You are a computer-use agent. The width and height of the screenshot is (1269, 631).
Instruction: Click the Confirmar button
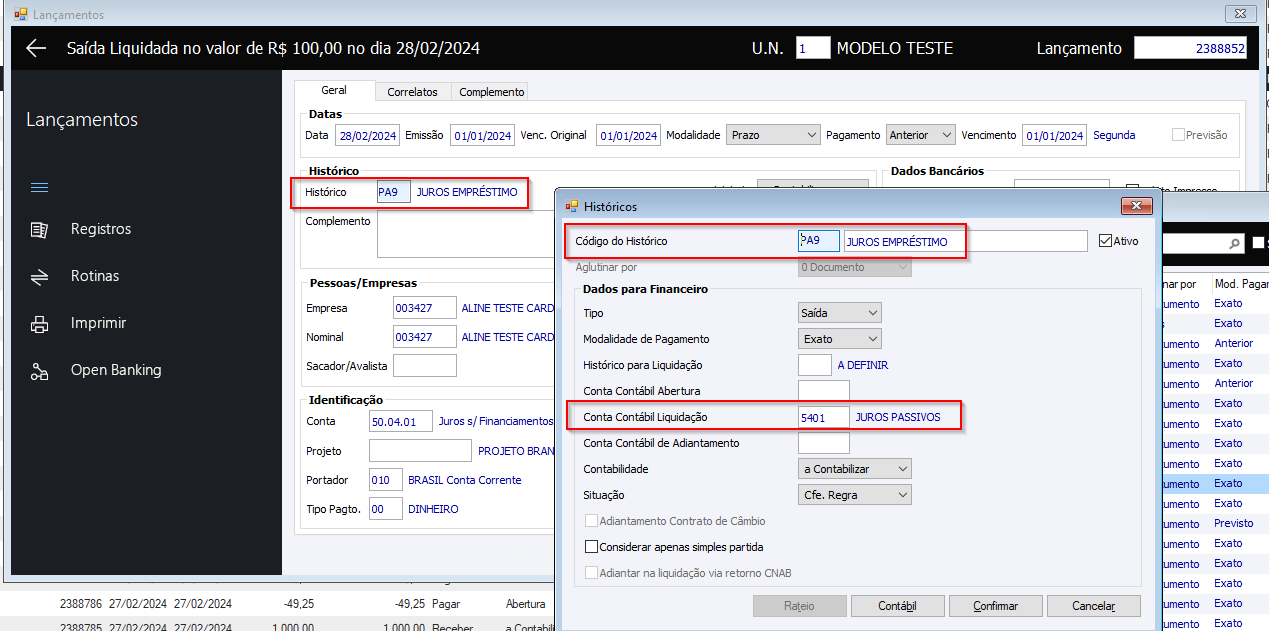[x=995, y=605]
